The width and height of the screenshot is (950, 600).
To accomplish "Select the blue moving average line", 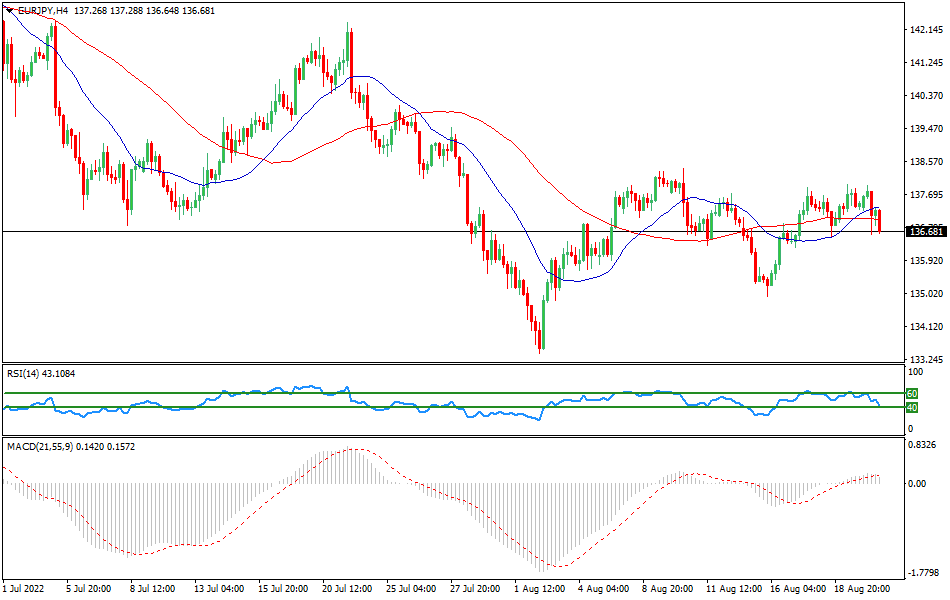I will coord(370,75).
